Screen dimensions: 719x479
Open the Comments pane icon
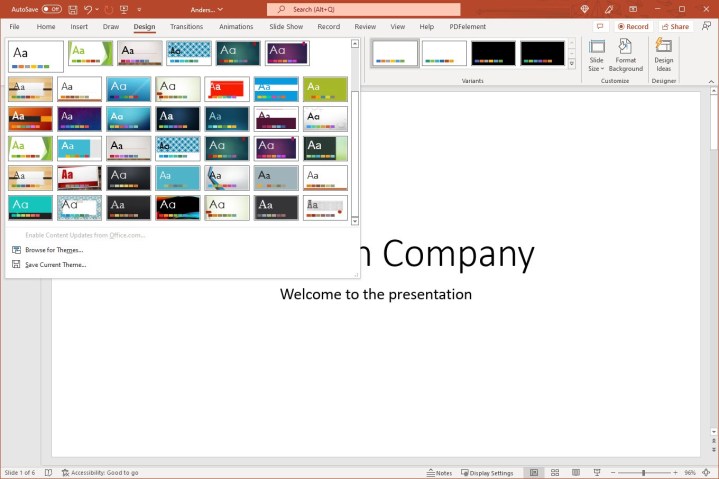(x=600, y=27)
